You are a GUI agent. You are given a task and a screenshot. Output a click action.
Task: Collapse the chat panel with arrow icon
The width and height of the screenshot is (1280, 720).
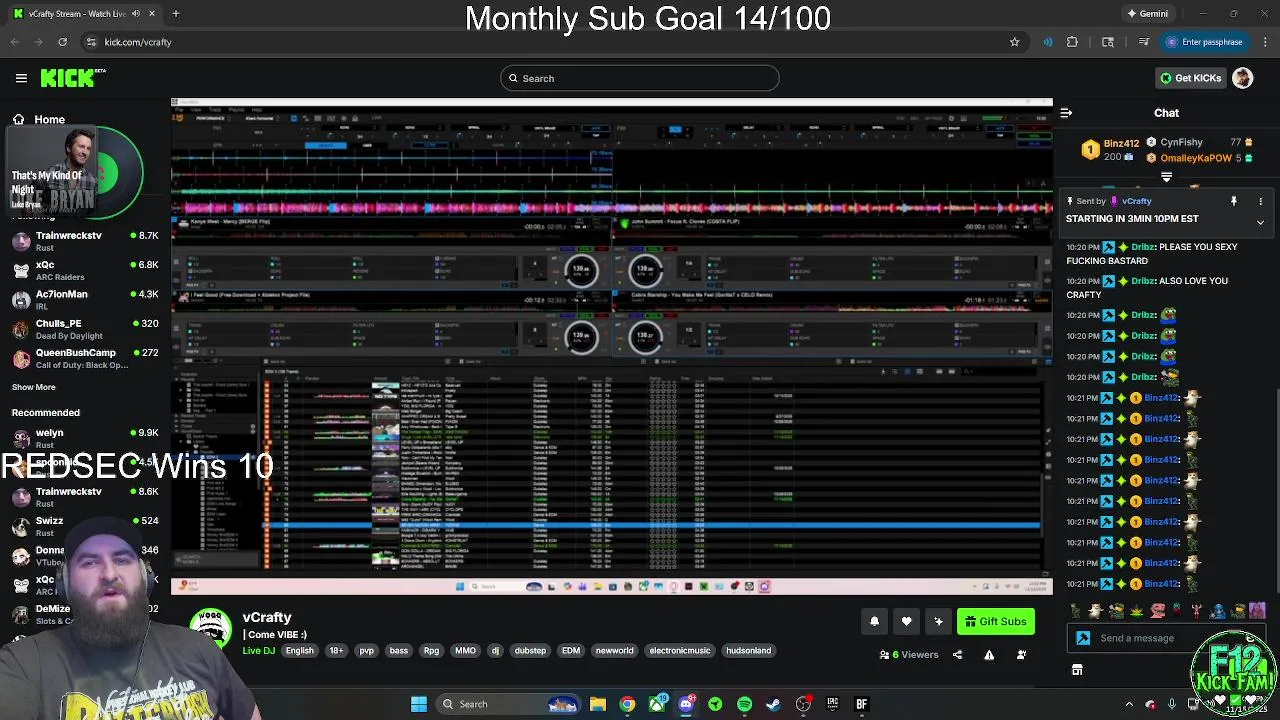pyautogui.click(x=1066, y=113)
